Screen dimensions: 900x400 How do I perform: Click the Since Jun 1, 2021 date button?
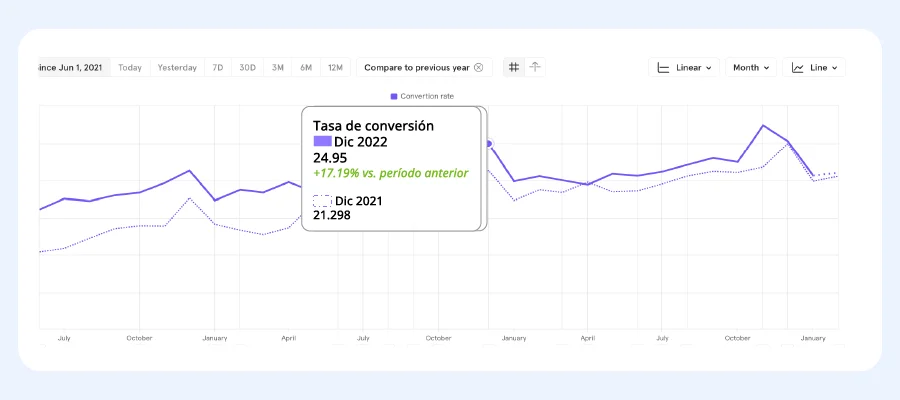(x=73, y=68)
